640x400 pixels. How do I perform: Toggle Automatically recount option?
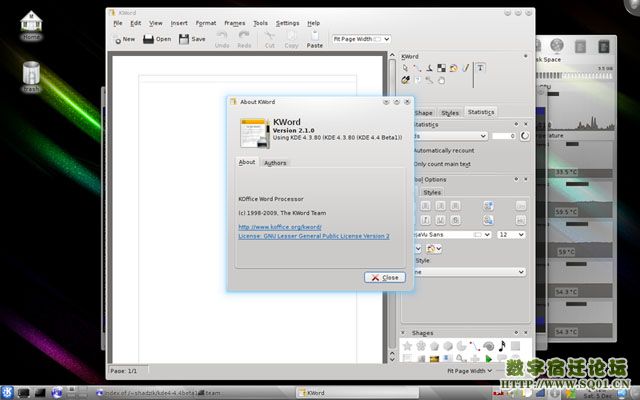tap(443, 150)
